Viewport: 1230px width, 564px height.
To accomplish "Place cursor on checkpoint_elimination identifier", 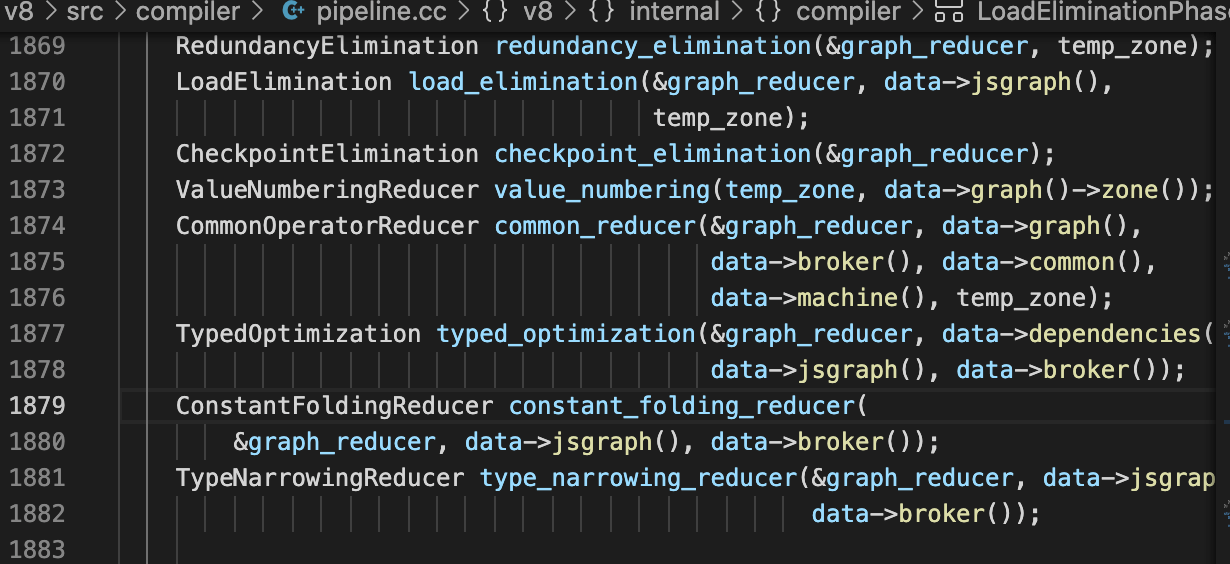I will click(x=651, y=154).
